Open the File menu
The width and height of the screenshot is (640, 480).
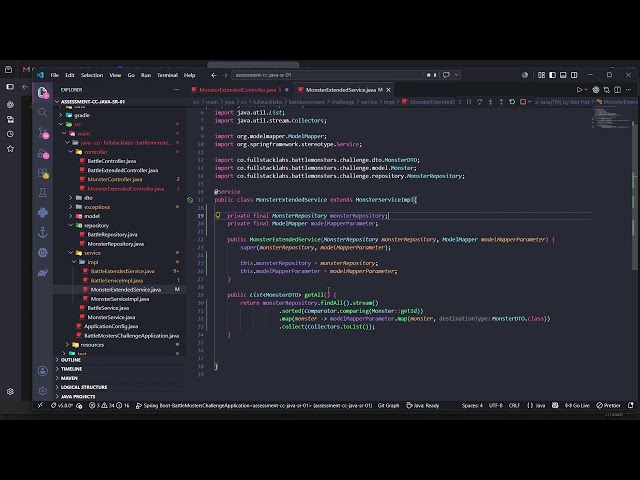pyautogui.click(x=55, y=75)
